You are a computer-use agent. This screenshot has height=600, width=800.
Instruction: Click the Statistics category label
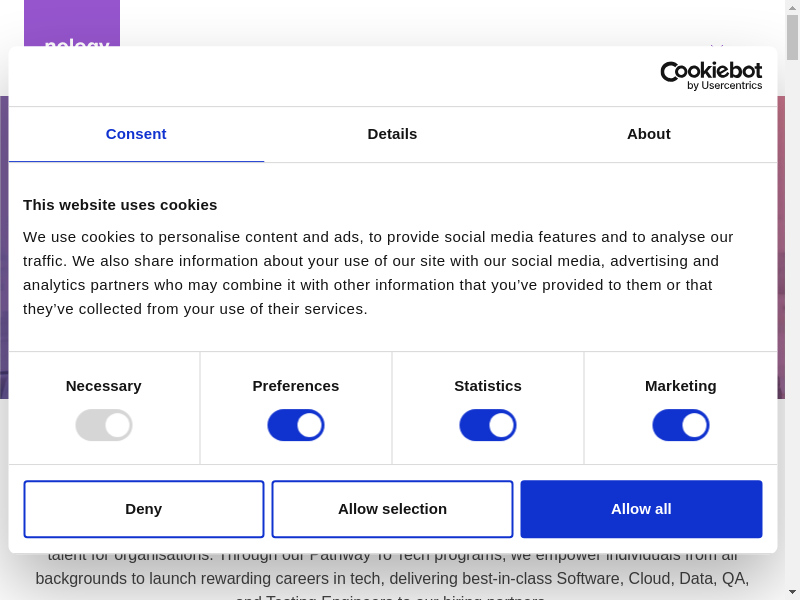488,386
